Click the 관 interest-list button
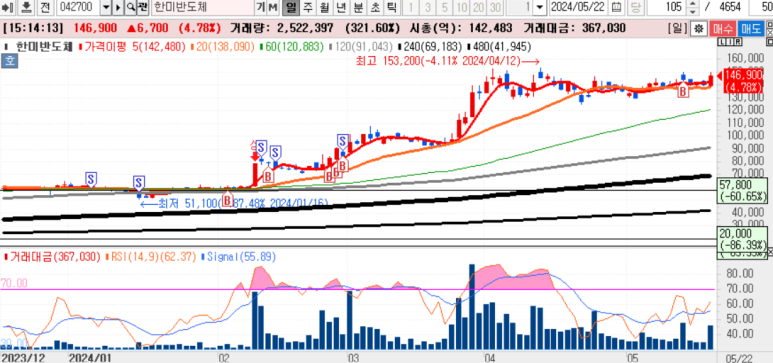 (x=142, y=7)
